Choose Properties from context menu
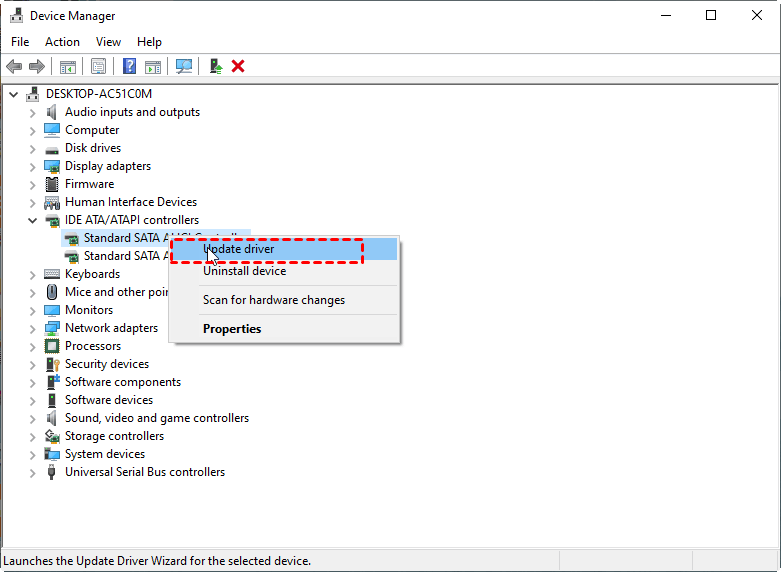 284,329
